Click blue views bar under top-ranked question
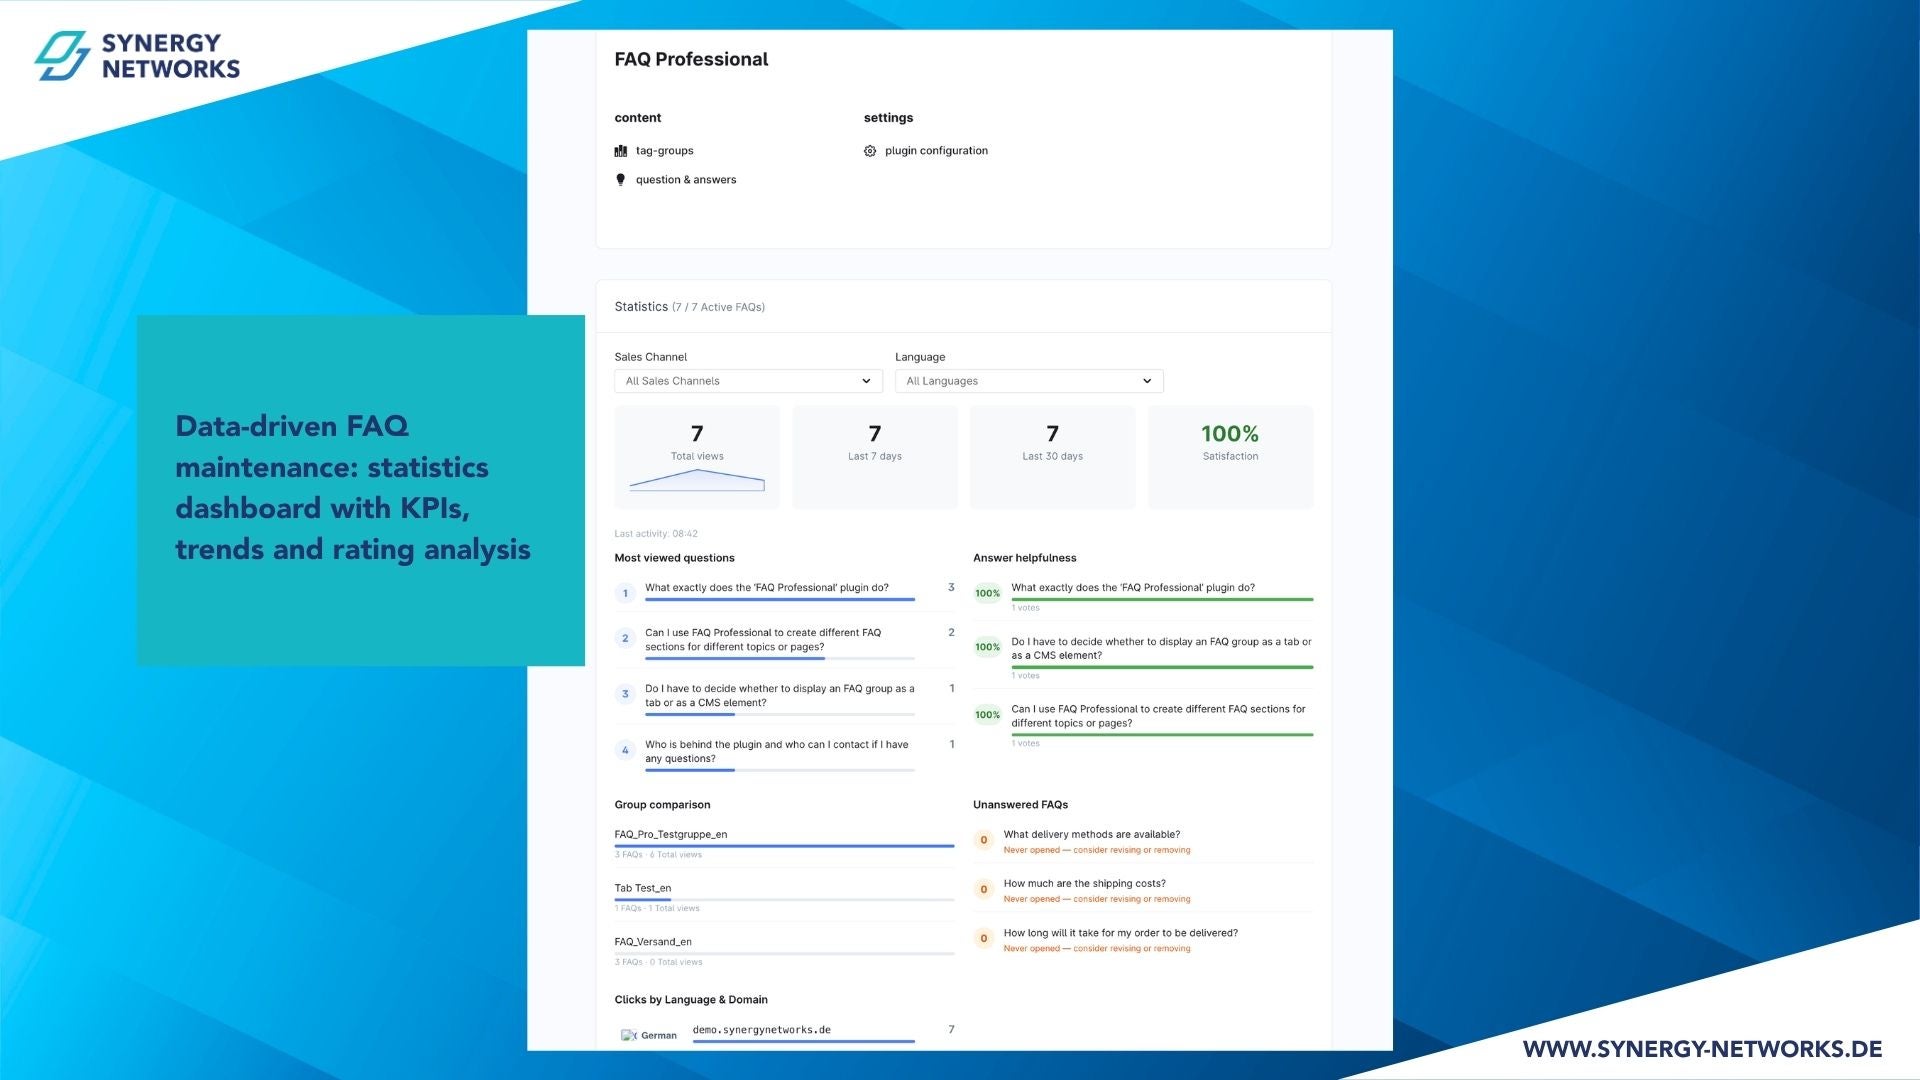Image resolution: width=1920 pixels, height=1080 pixels. [780, 600]
